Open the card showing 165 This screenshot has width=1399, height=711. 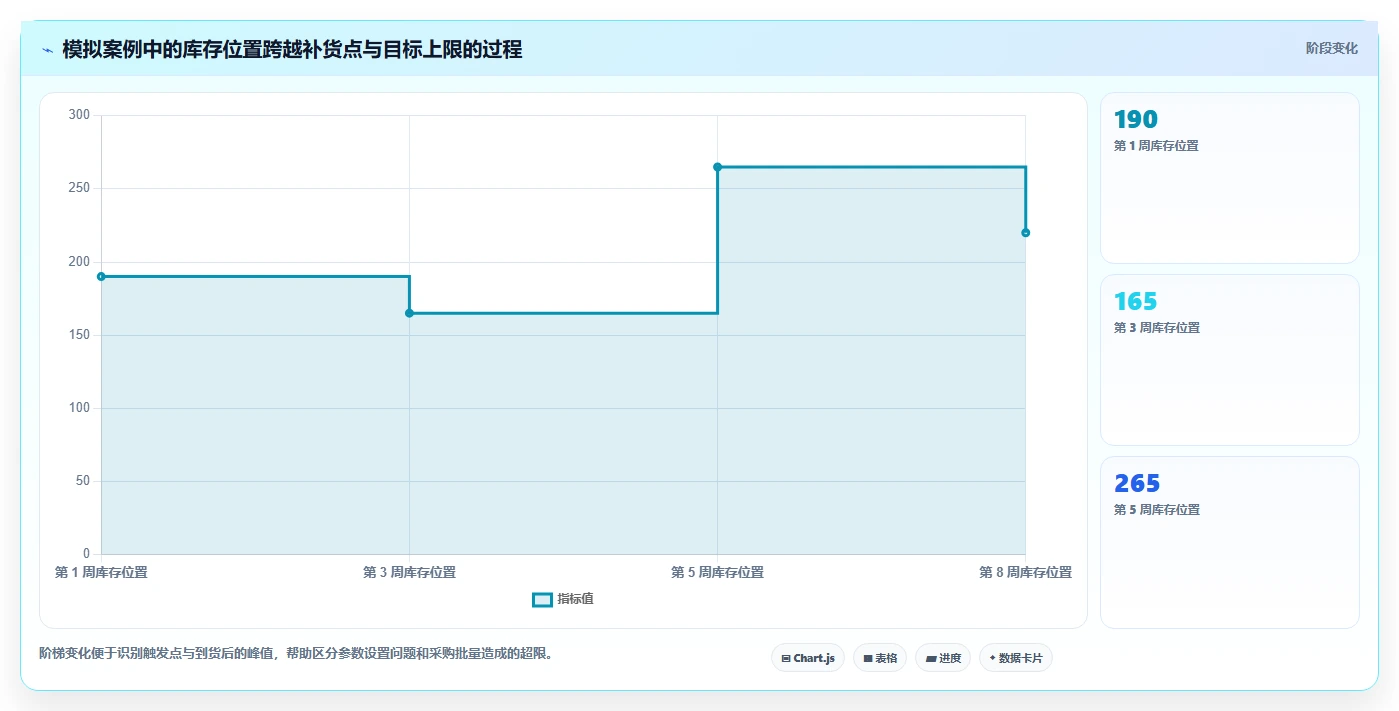pyautogui.click(x=1229, y=360)
